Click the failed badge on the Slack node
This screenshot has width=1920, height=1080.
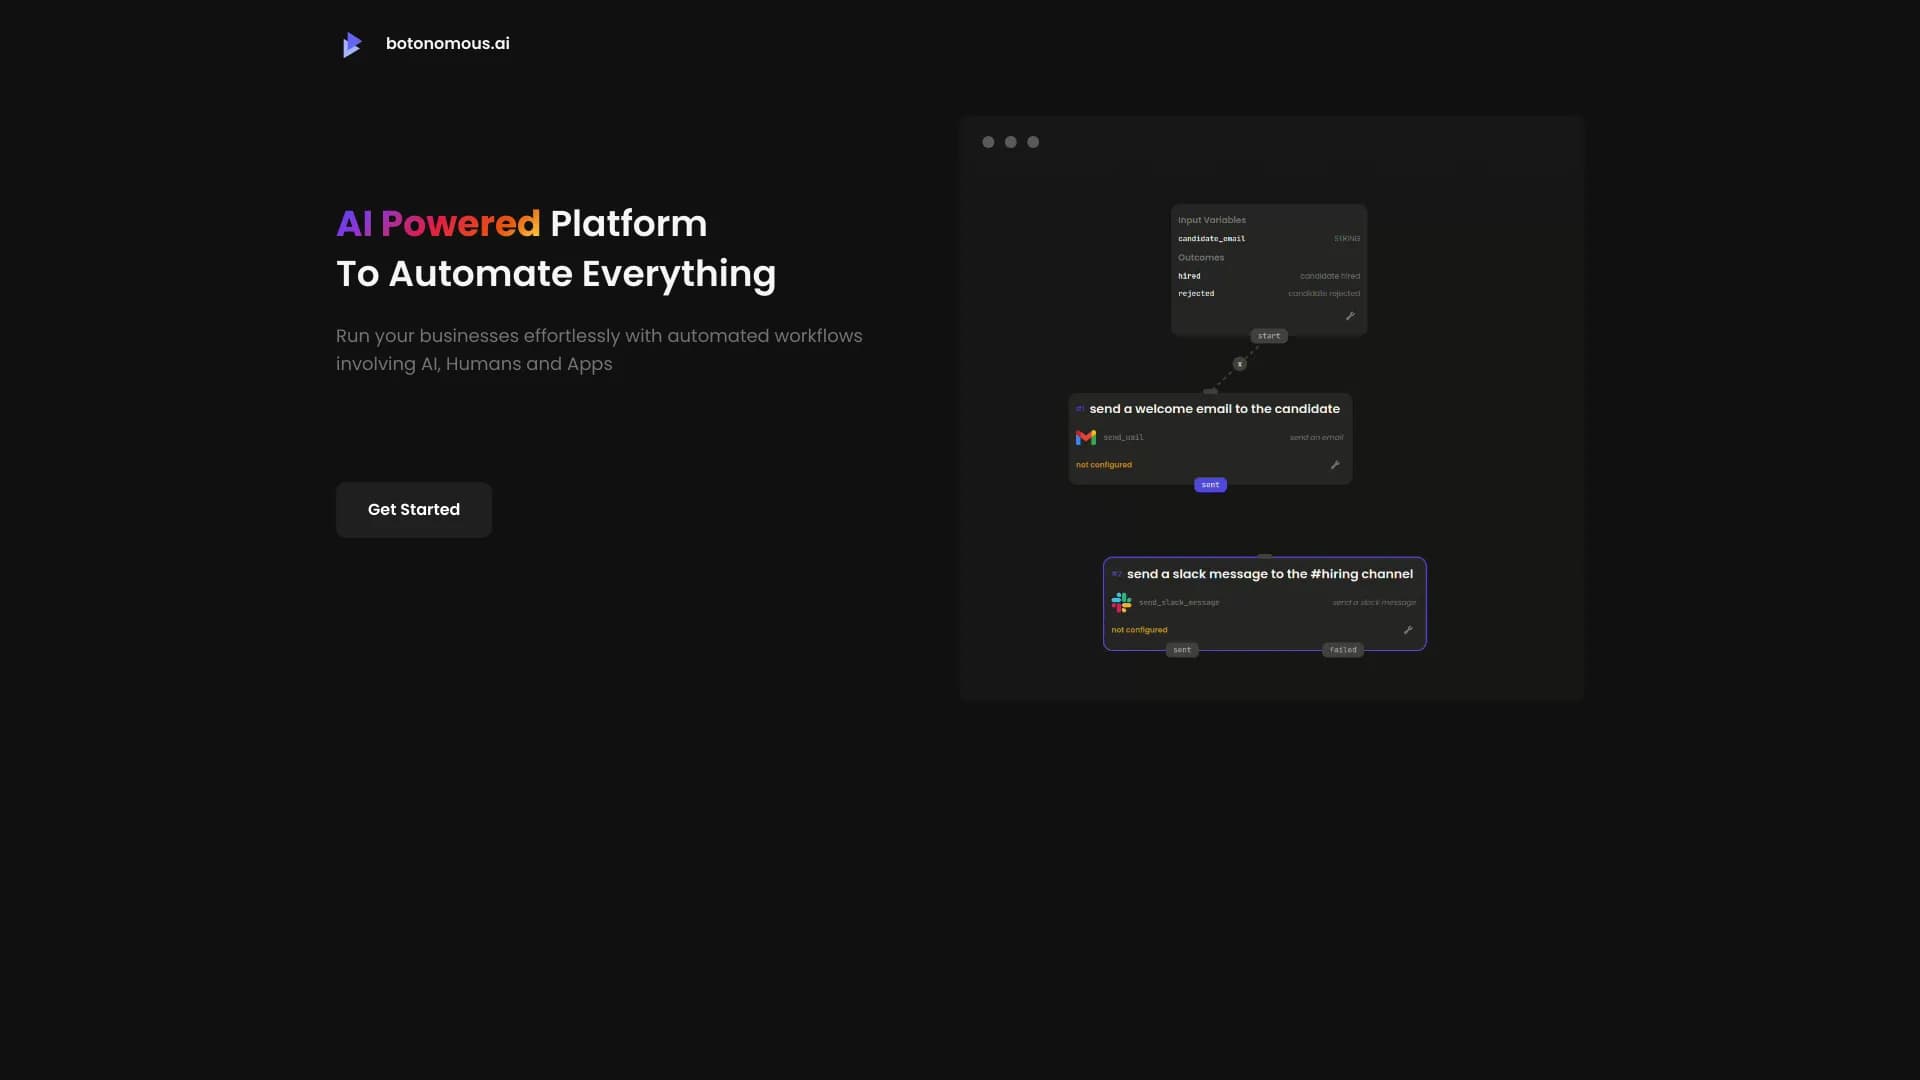[1342, 649]
